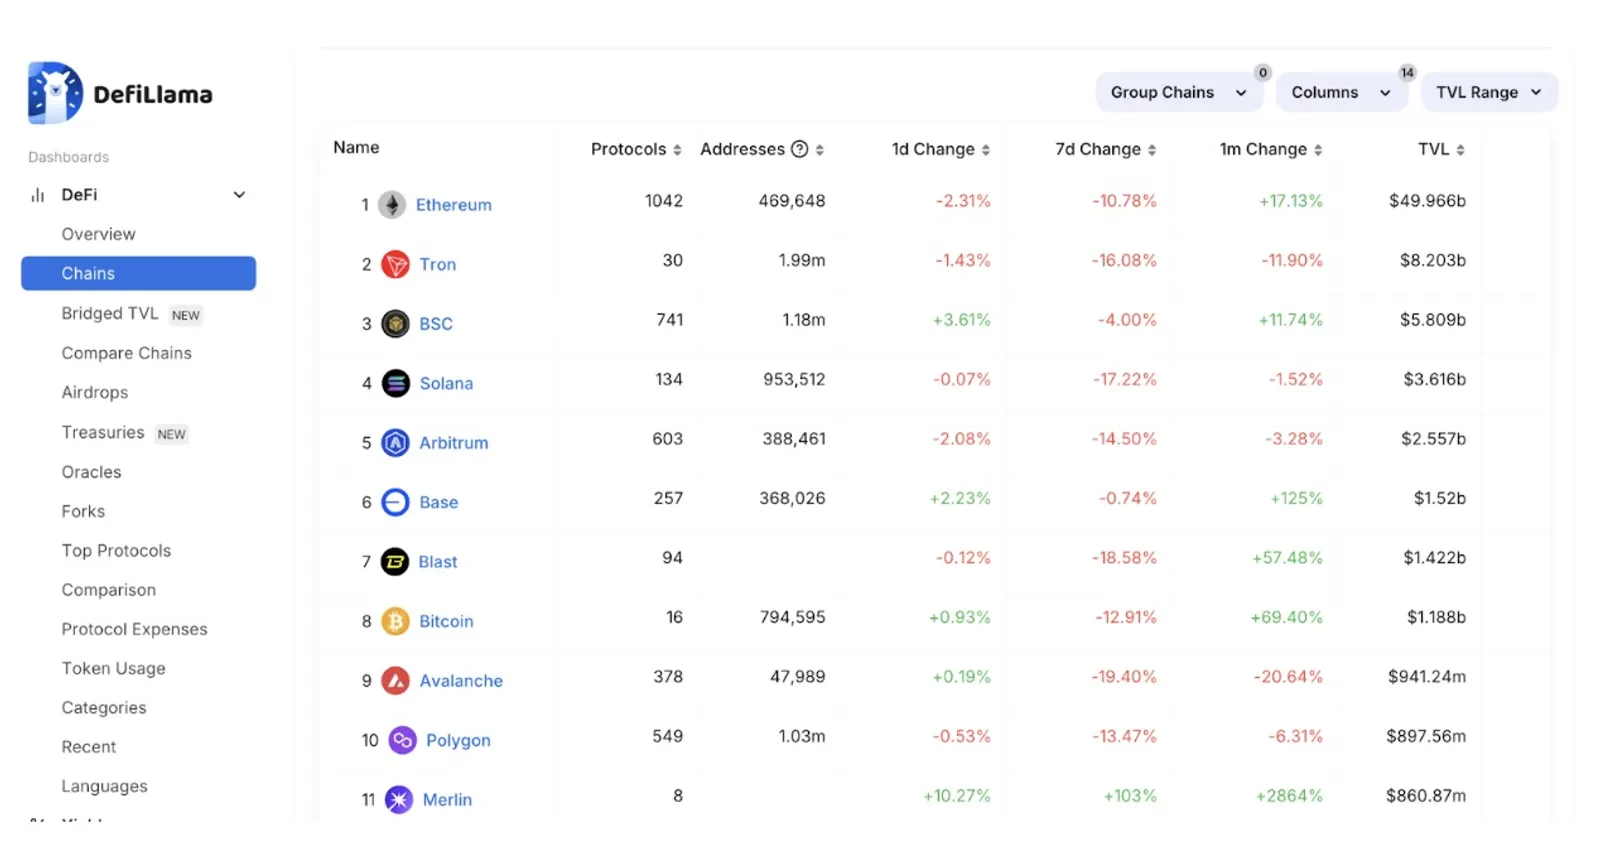Open the BSC chain link
The width and height of the screenshot is (1600, 843).
tap(435, 324)
